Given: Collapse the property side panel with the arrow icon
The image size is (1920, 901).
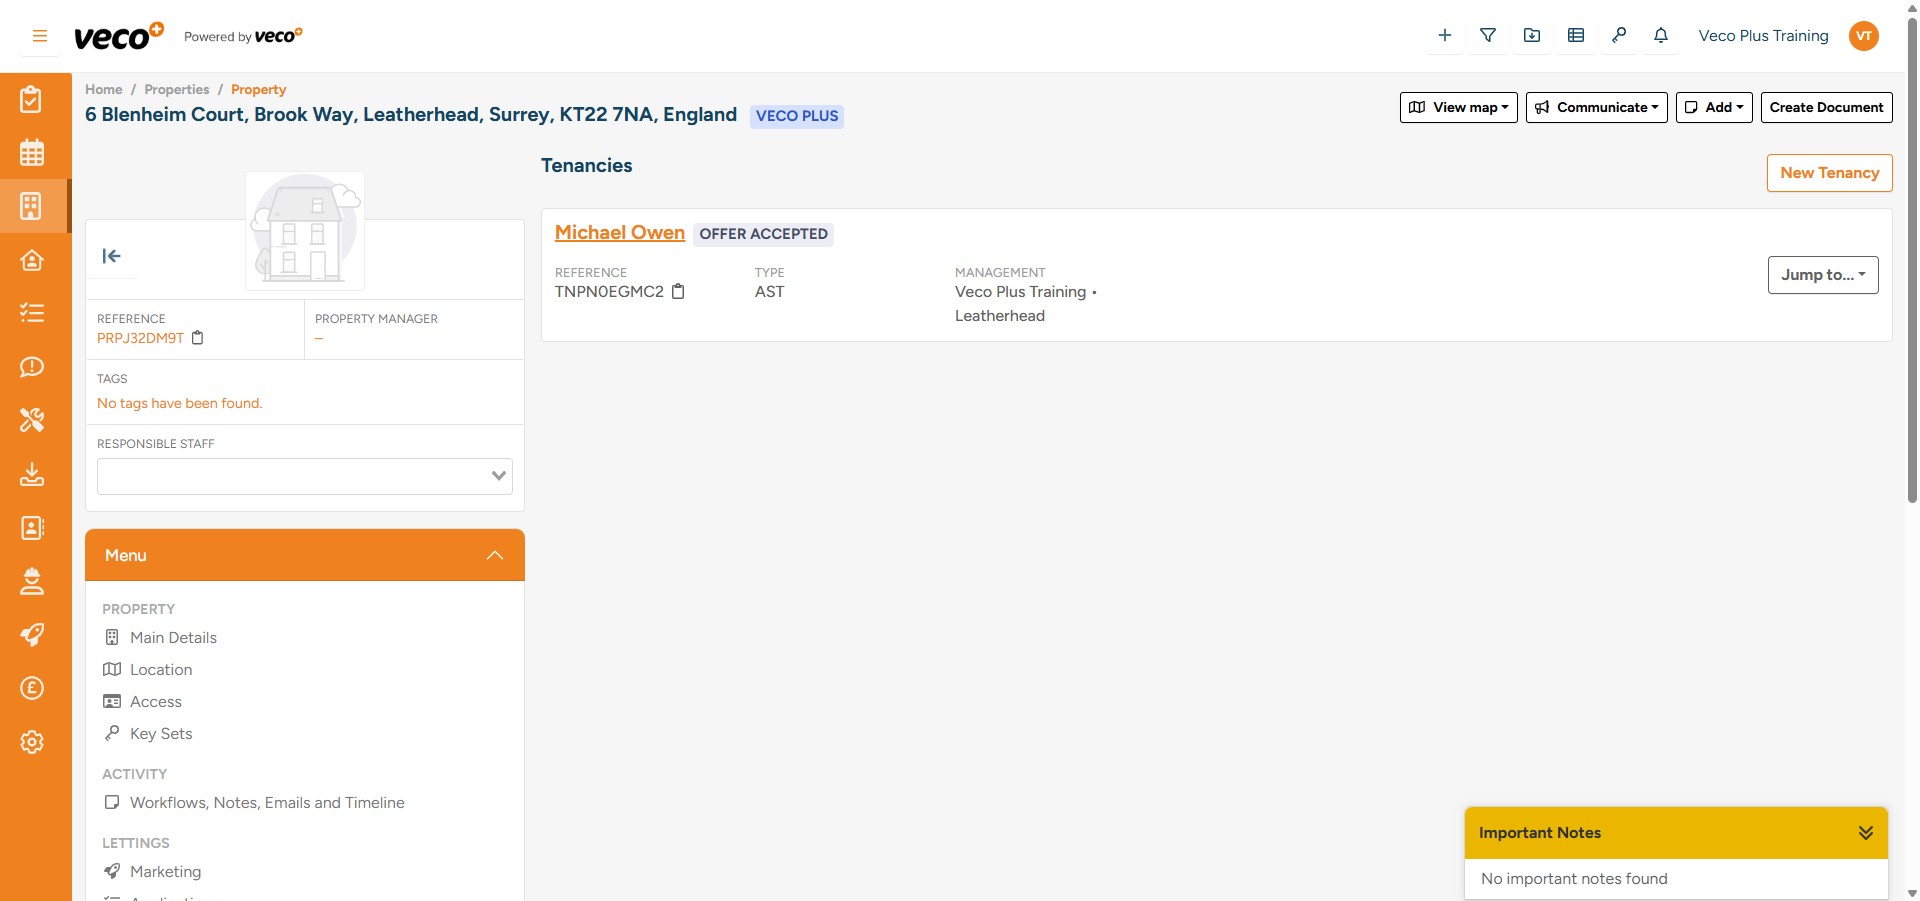Looking at the screenshot, I should pos(112,256).
